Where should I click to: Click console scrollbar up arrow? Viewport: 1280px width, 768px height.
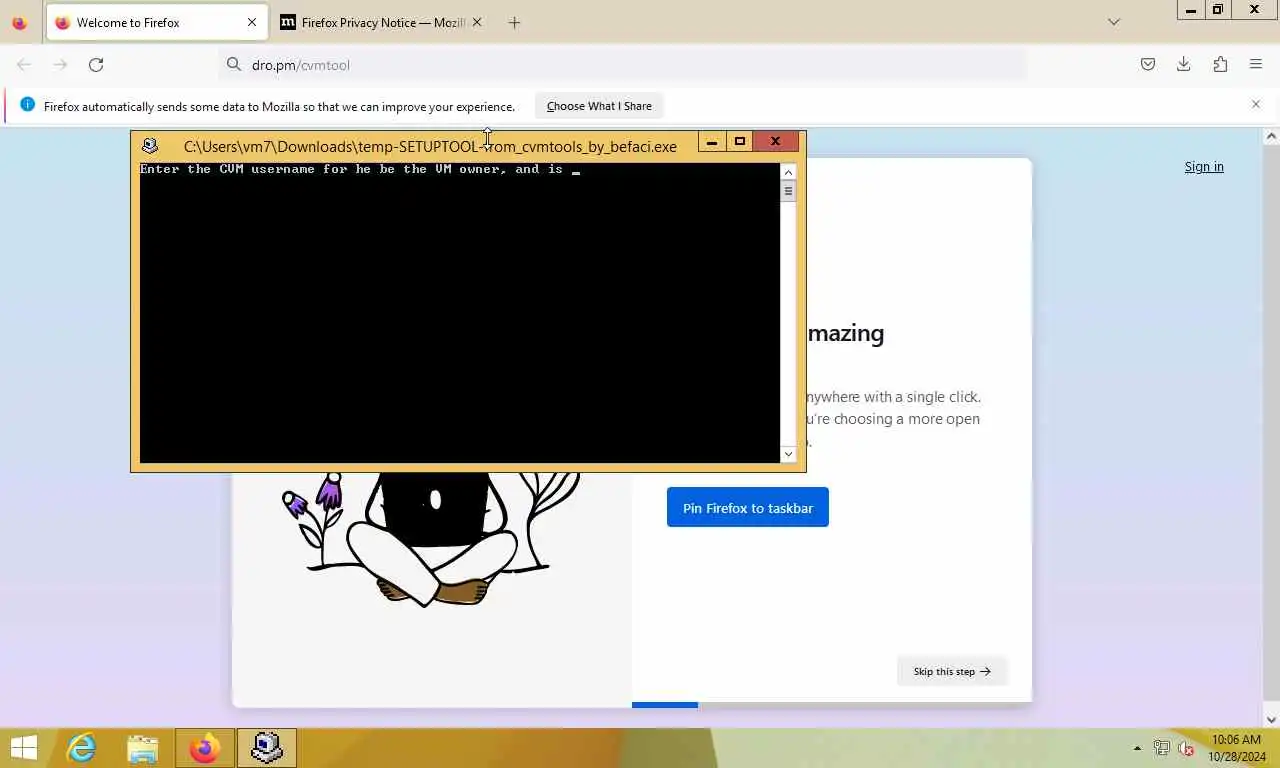[788, 172]
